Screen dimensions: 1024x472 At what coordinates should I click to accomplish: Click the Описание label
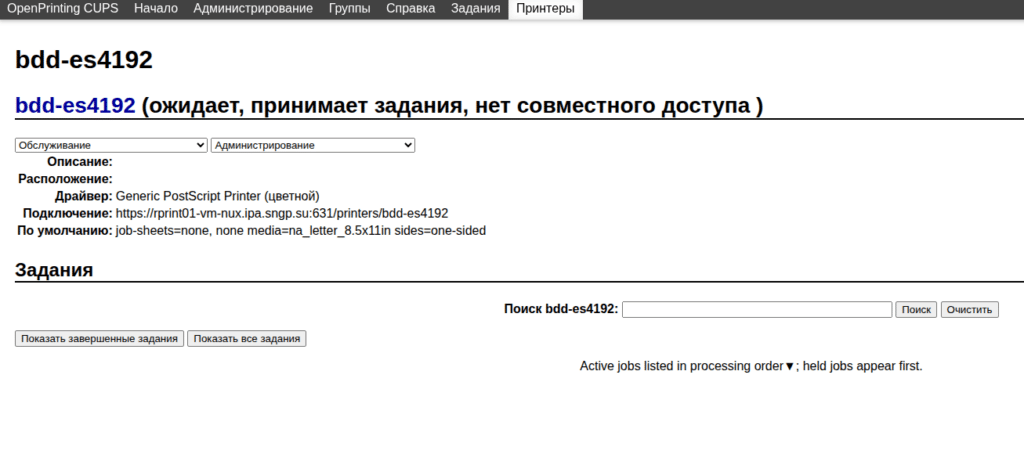(x=80, y=162)
